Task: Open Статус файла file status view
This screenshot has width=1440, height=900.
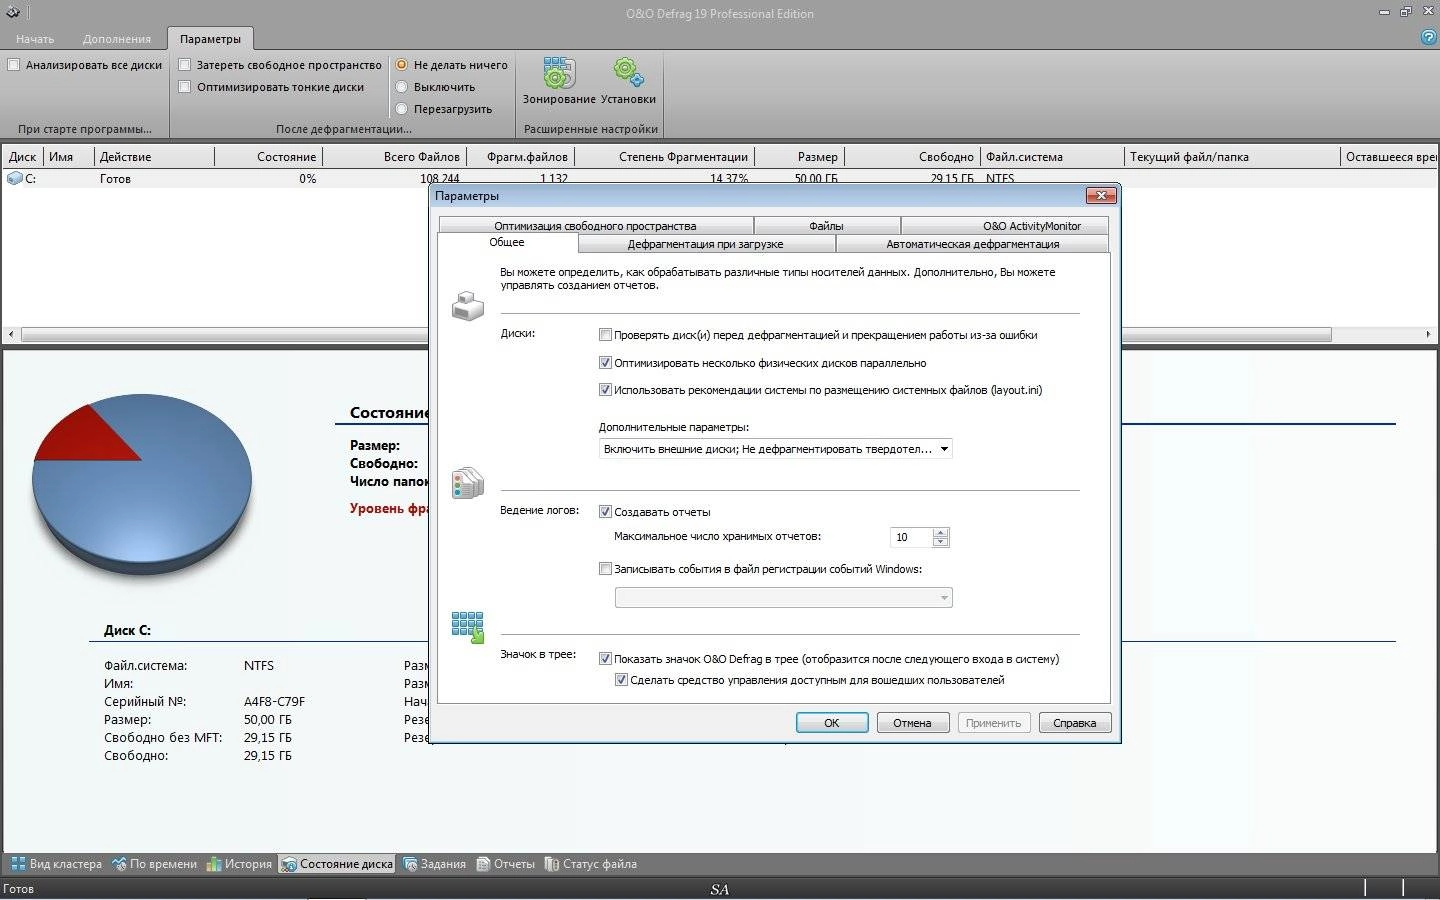Action: click(590, 864)
